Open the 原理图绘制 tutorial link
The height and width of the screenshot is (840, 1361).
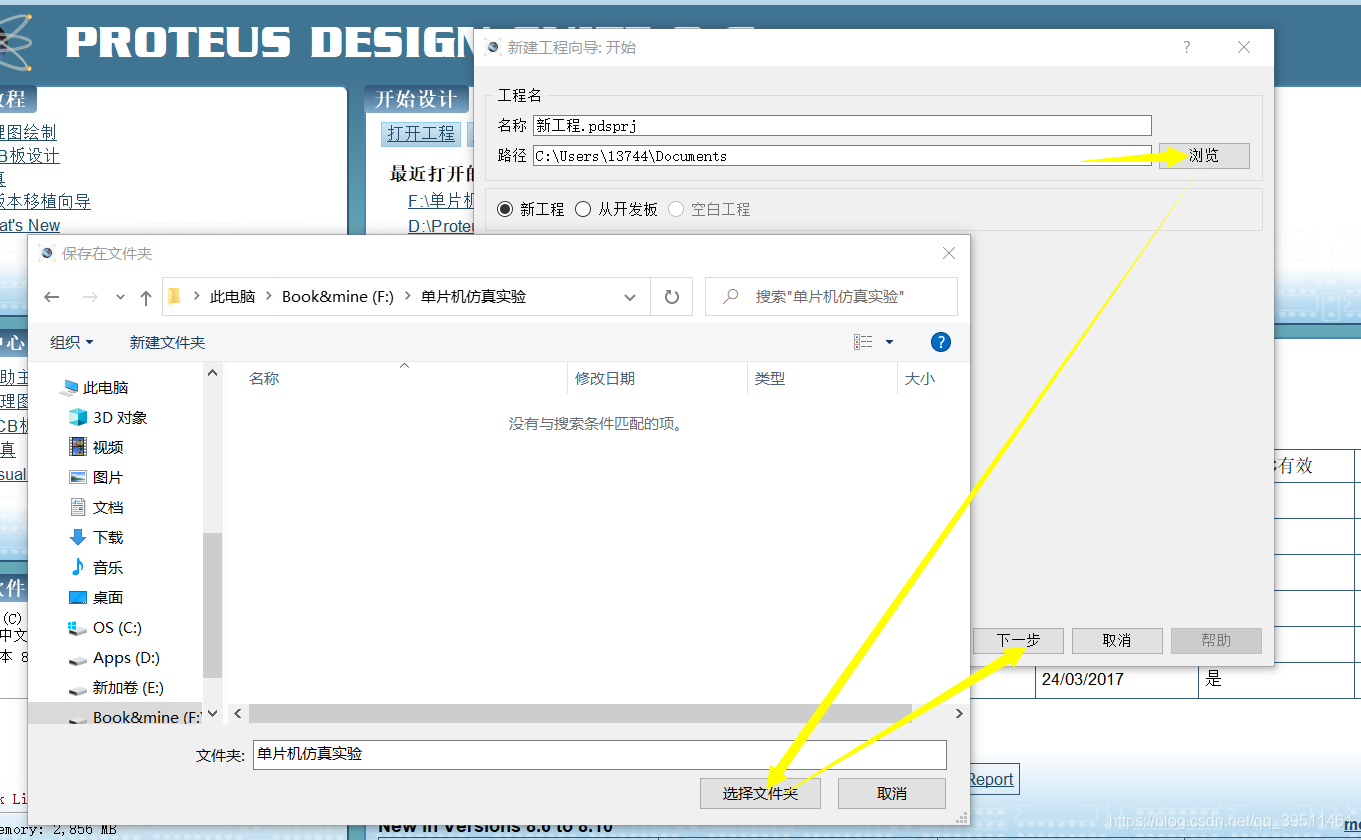28,133
